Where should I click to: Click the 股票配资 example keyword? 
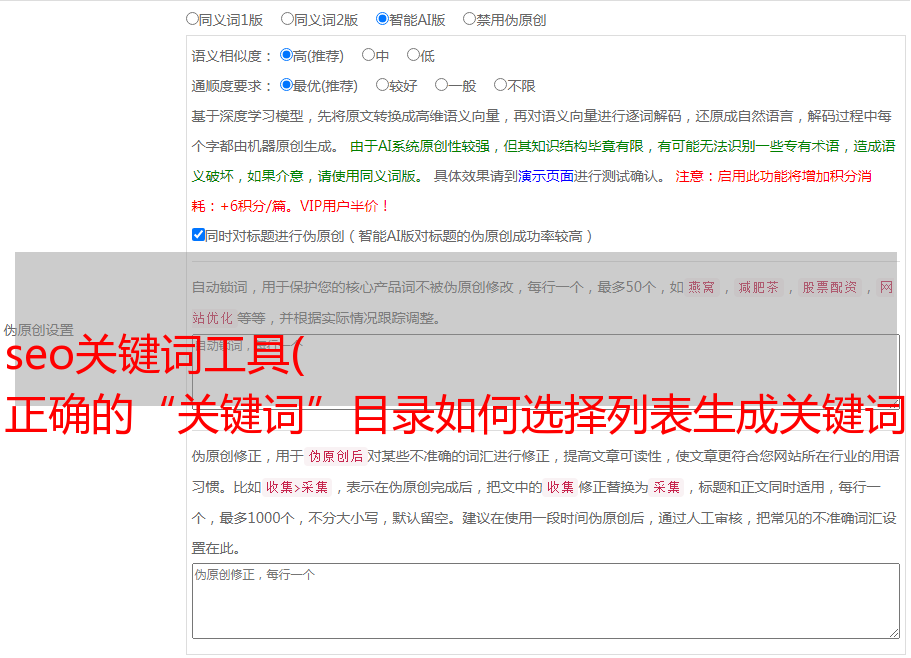point(830,287)
